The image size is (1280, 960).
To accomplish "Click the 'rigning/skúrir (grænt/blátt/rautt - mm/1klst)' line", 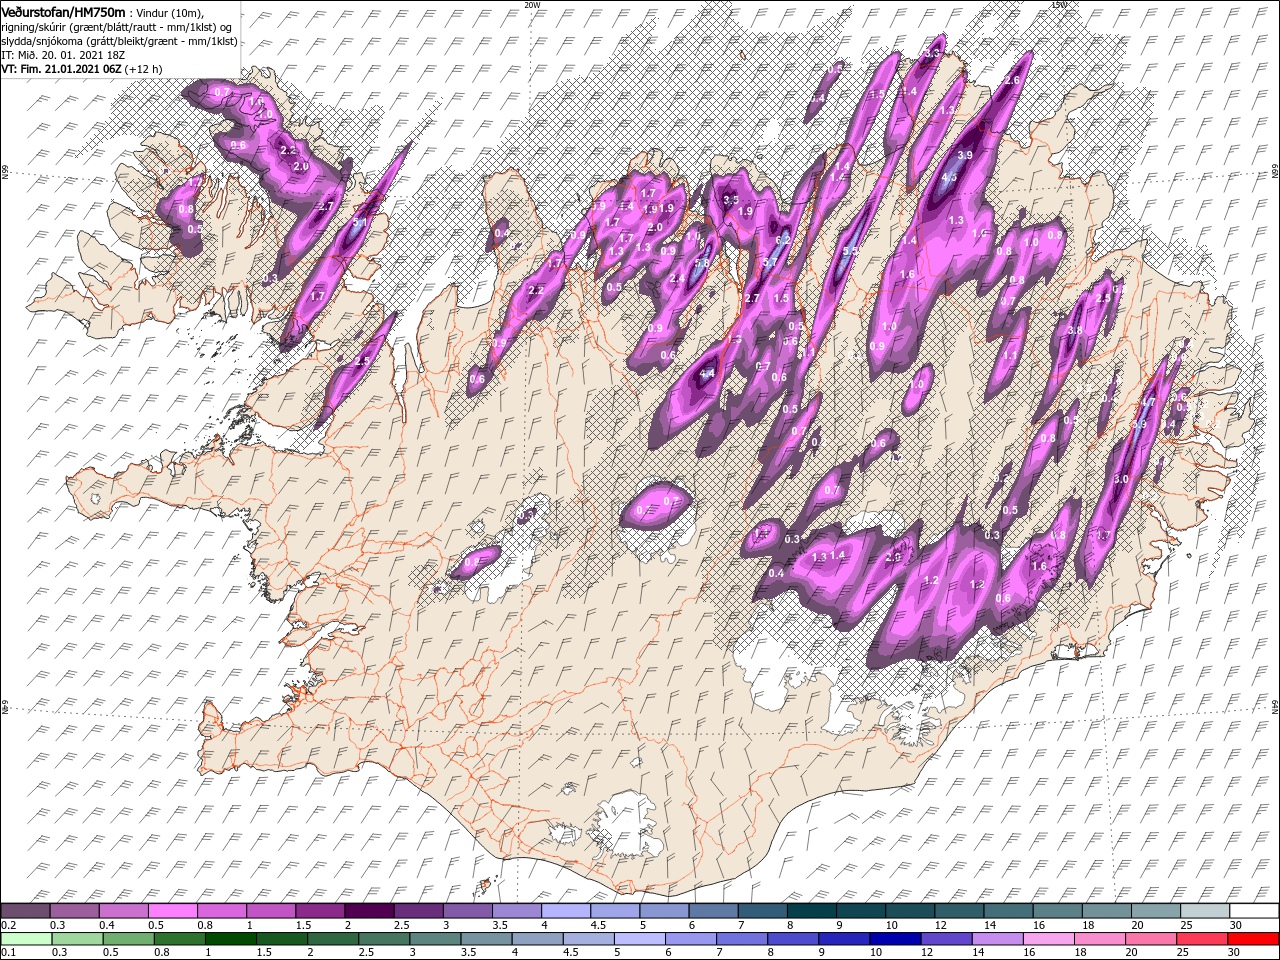I will [x=110, y=26].
